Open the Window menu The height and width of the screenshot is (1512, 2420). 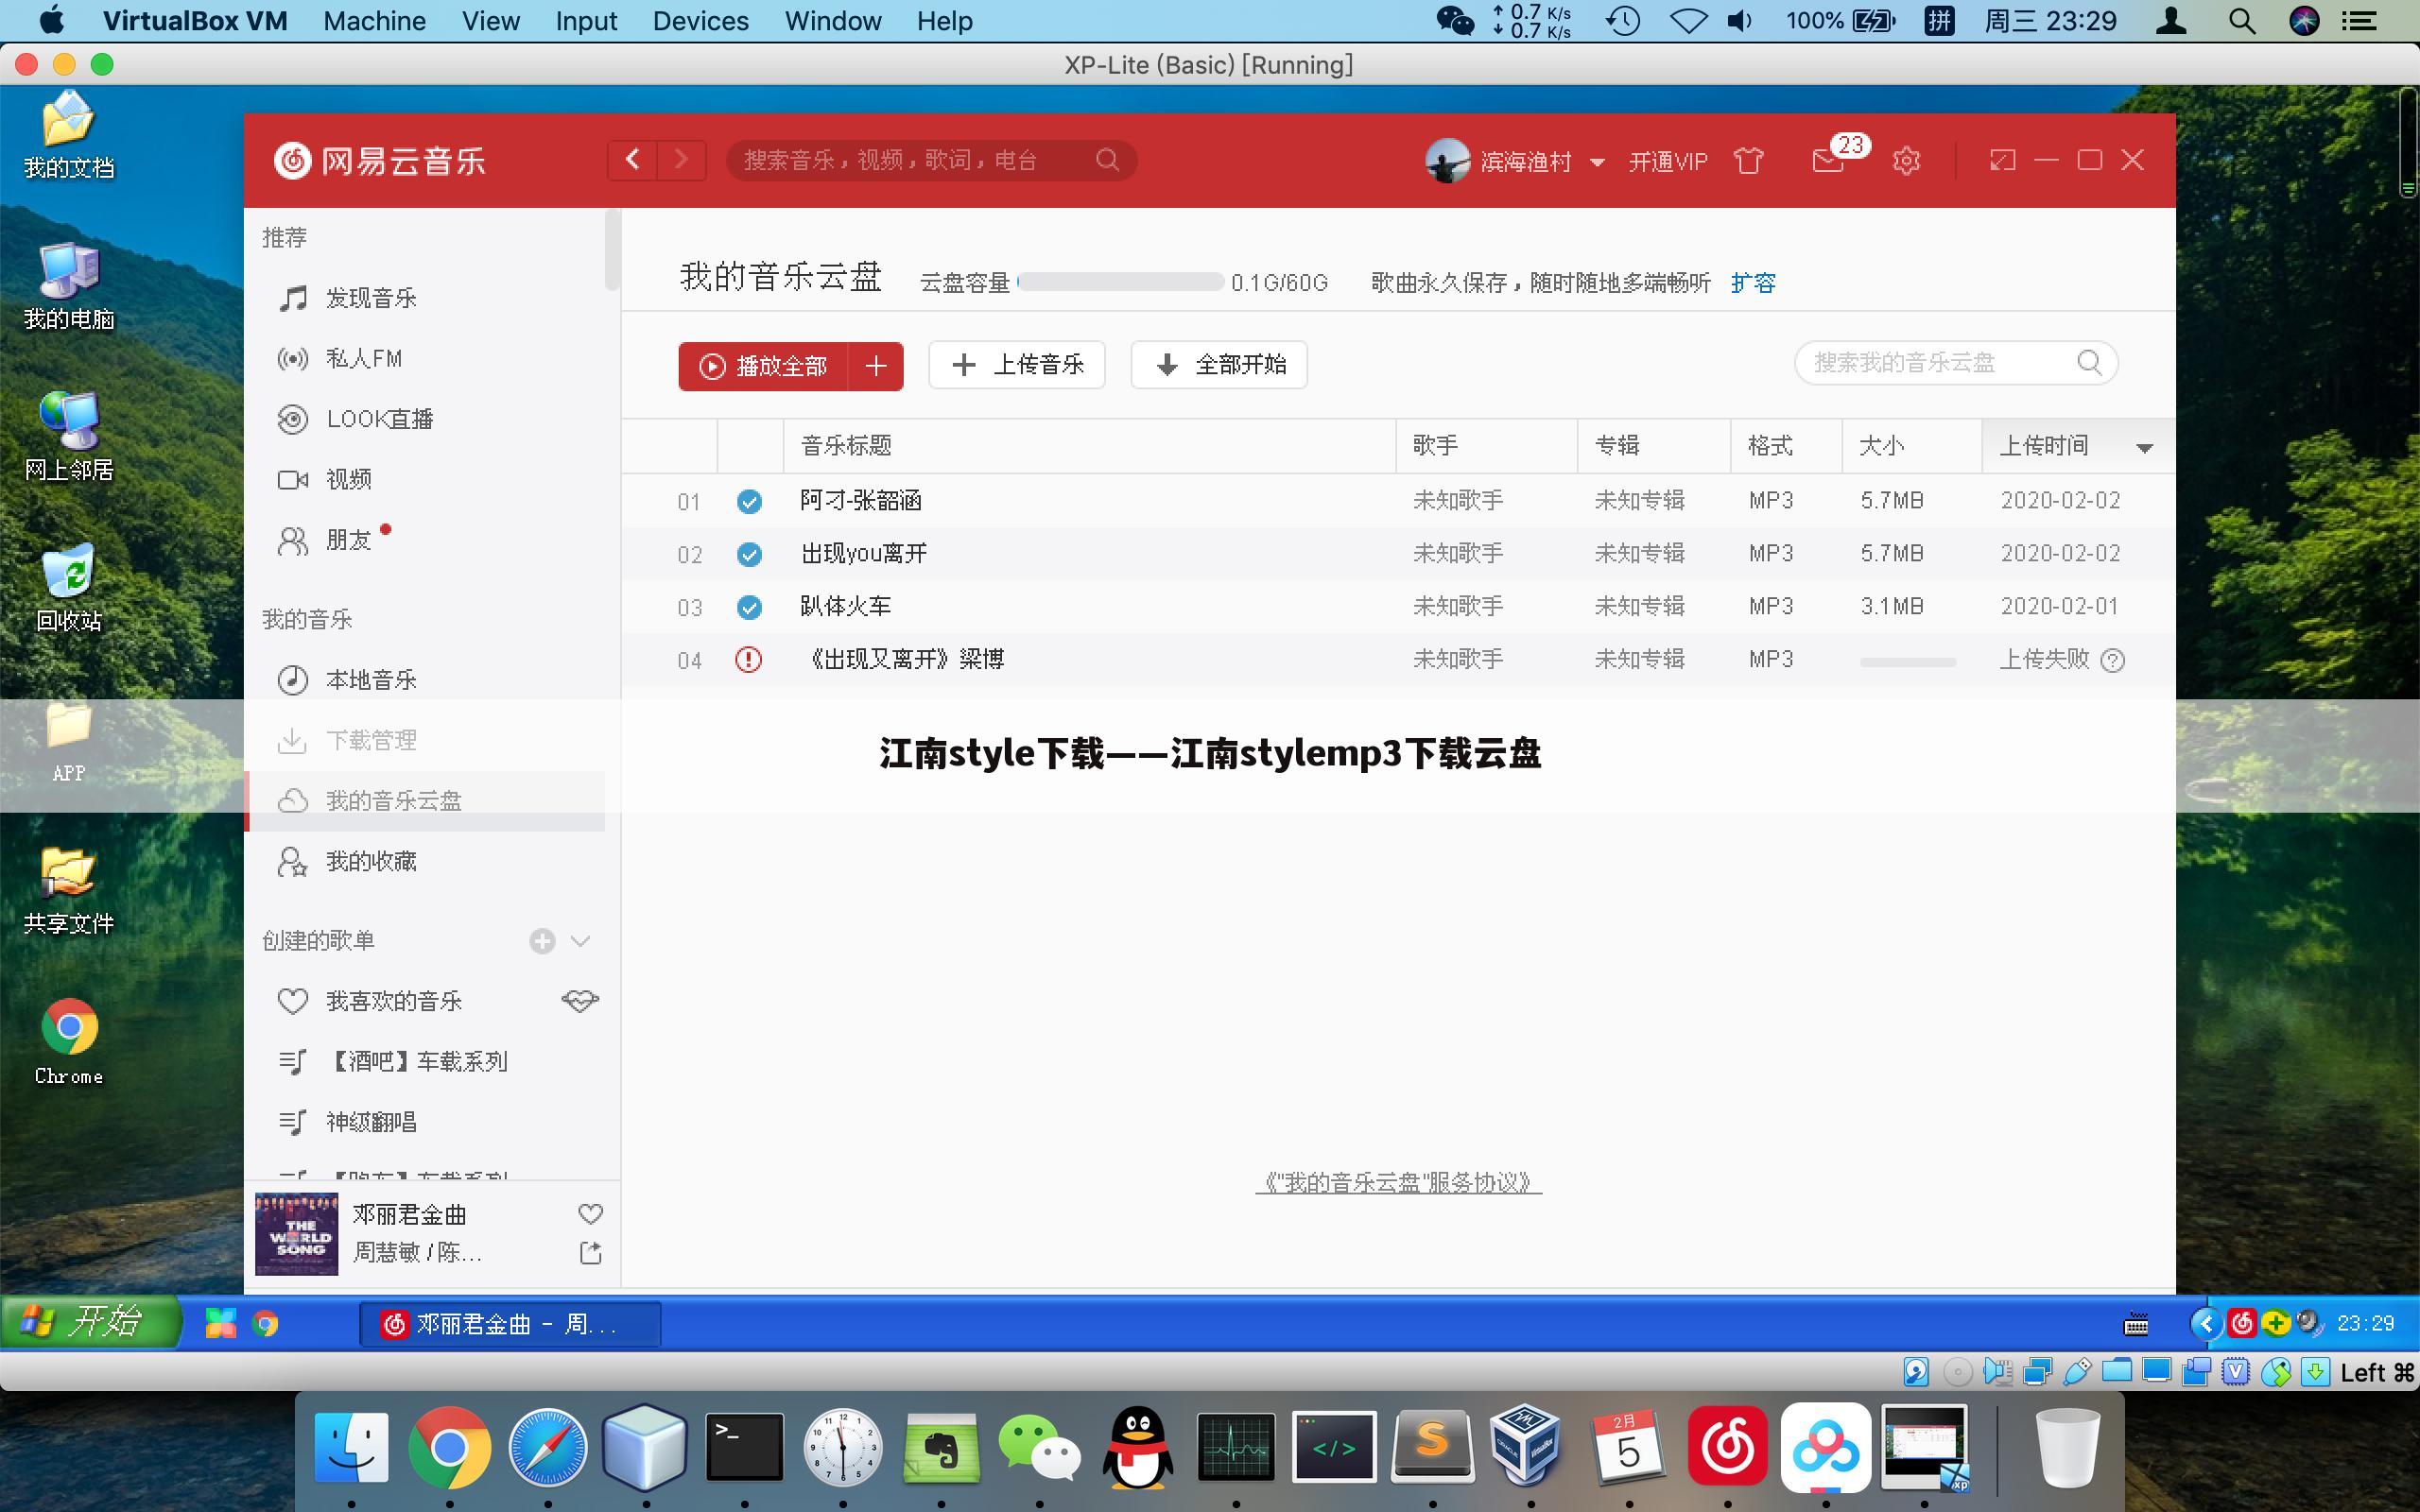click(833, 21)
